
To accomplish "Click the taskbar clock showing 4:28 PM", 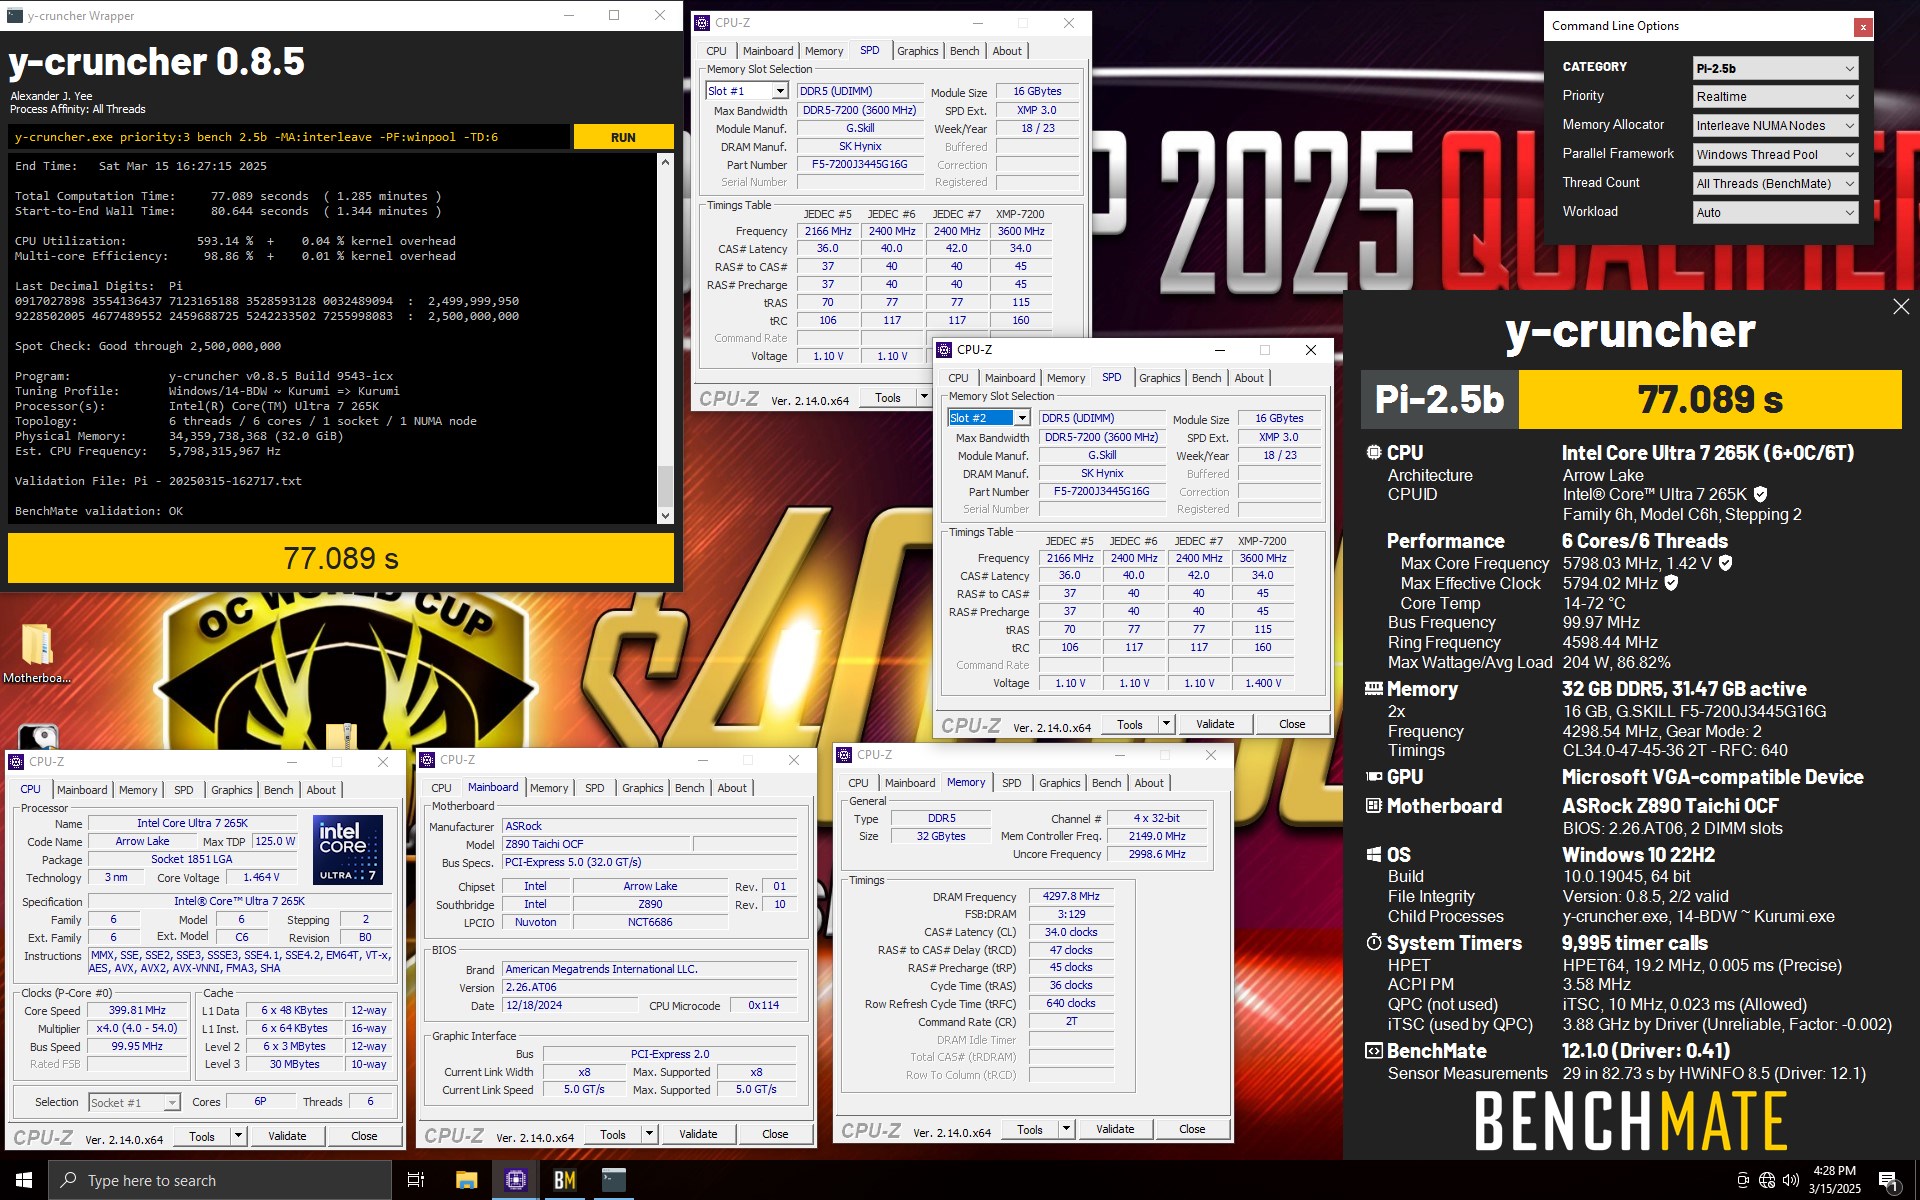I will (x=1834, y=1180).
